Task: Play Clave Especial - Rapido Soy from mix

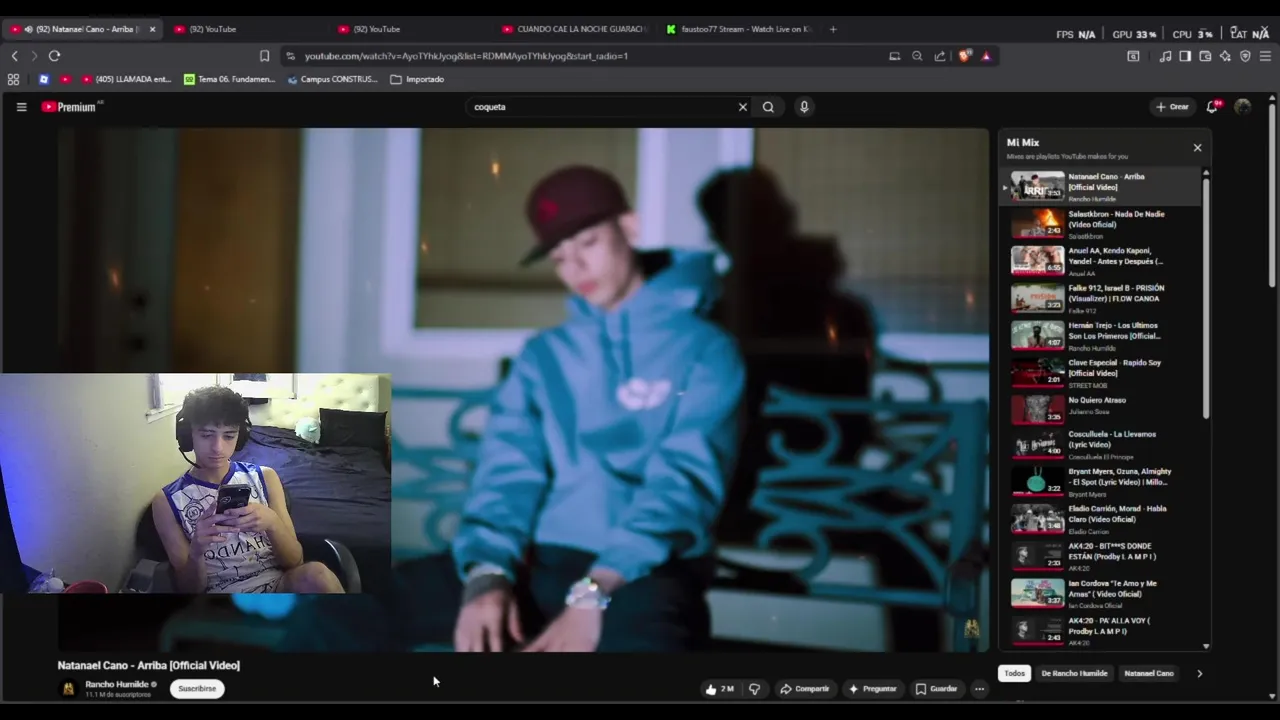Action: coord(1102,373)
